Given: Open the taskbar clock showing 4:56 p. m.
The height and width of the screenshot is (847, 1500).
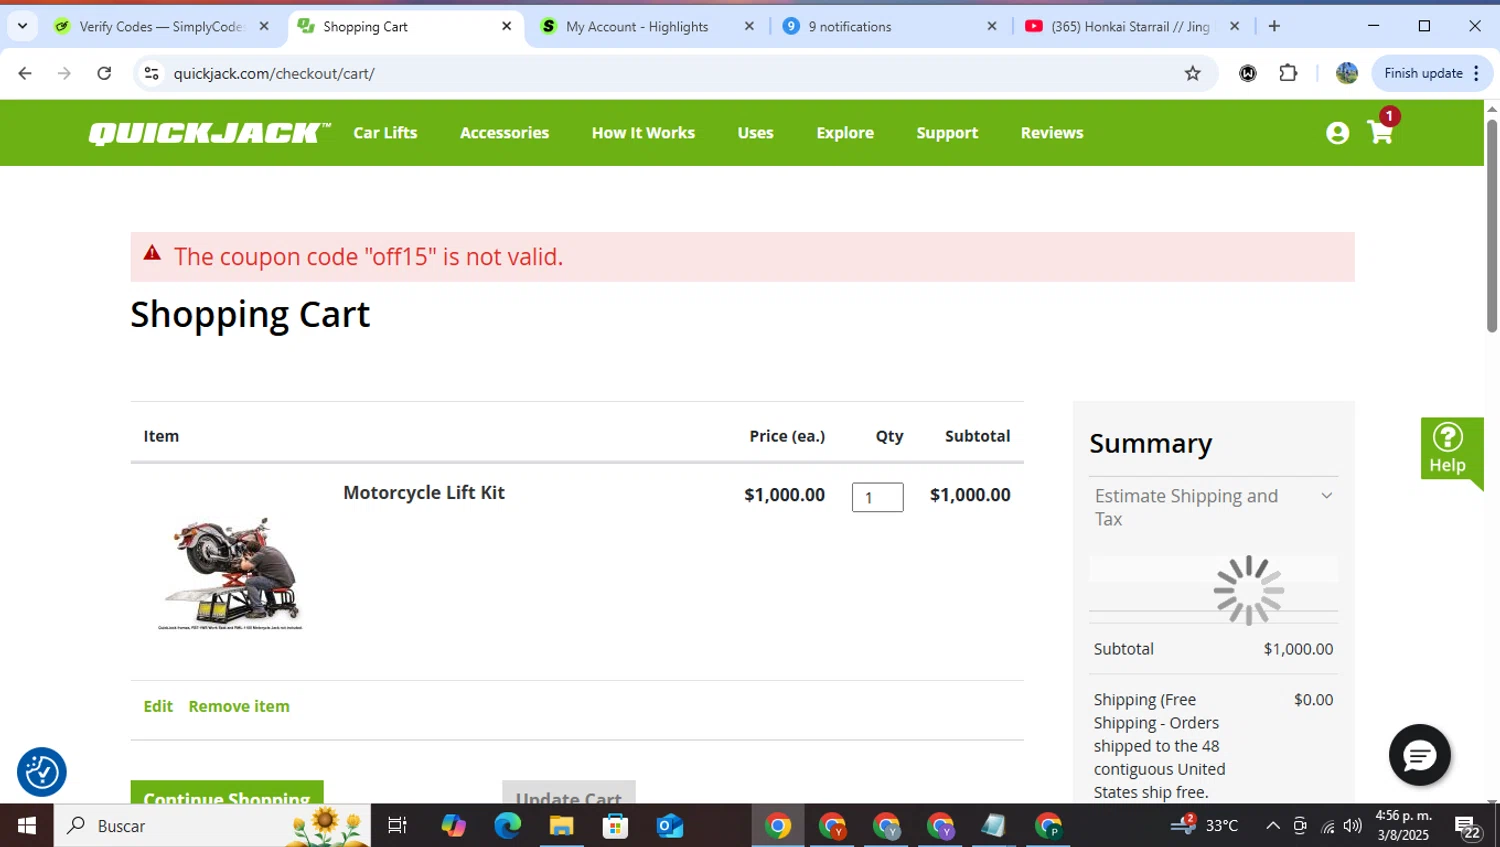Looking at the screenshot, I should (x=1403, y=825).
